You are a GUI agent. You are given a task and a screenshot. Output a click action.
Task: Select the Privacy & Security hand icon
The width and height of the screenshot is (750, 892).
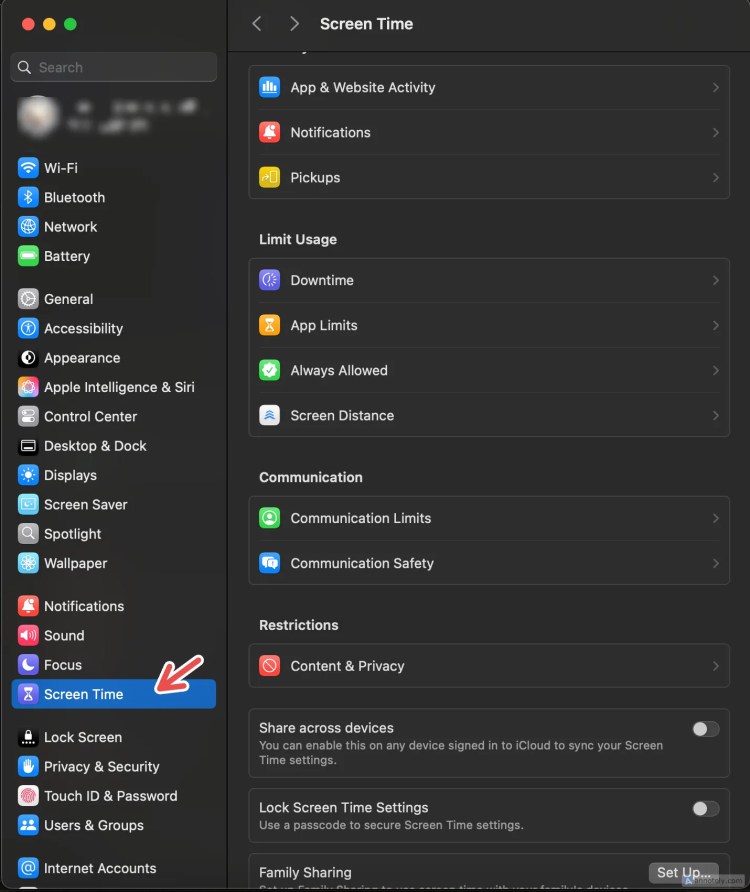point(28,766)
